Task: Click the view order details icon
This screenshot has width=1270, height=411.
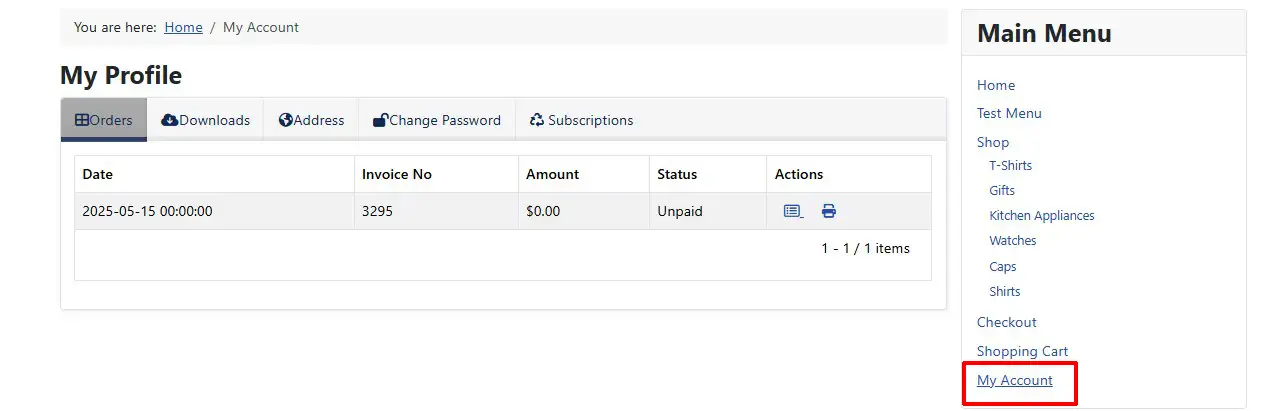Action: [793, 211]
